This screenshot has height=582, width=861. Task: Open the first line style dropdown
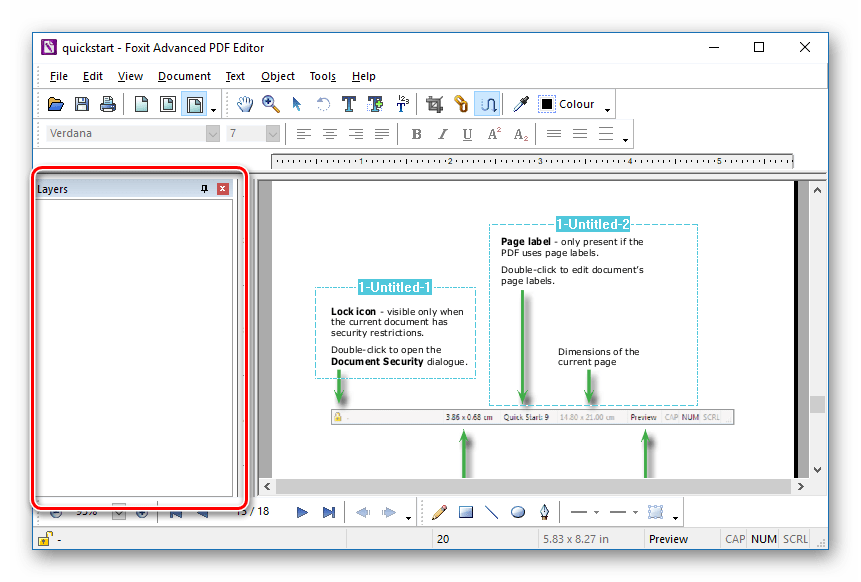[596, 512]
